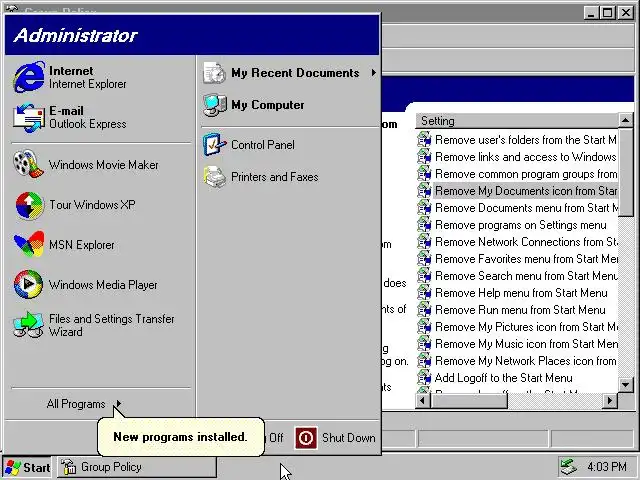Select Remove Documents menu from Start Menu
This screenshot has width=640, height=480.
[527, 208]
